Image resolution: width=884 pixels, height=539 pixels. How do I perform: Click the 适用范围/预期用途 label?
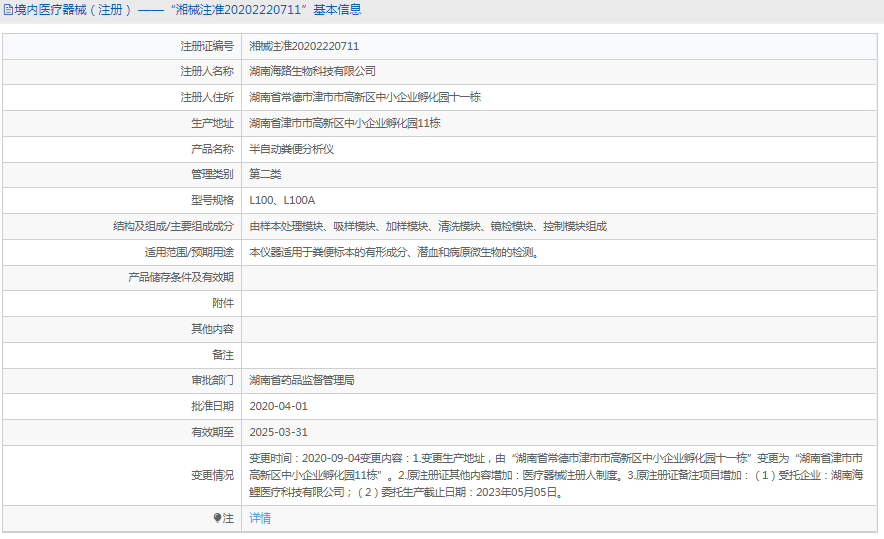[x=189, y=252]
